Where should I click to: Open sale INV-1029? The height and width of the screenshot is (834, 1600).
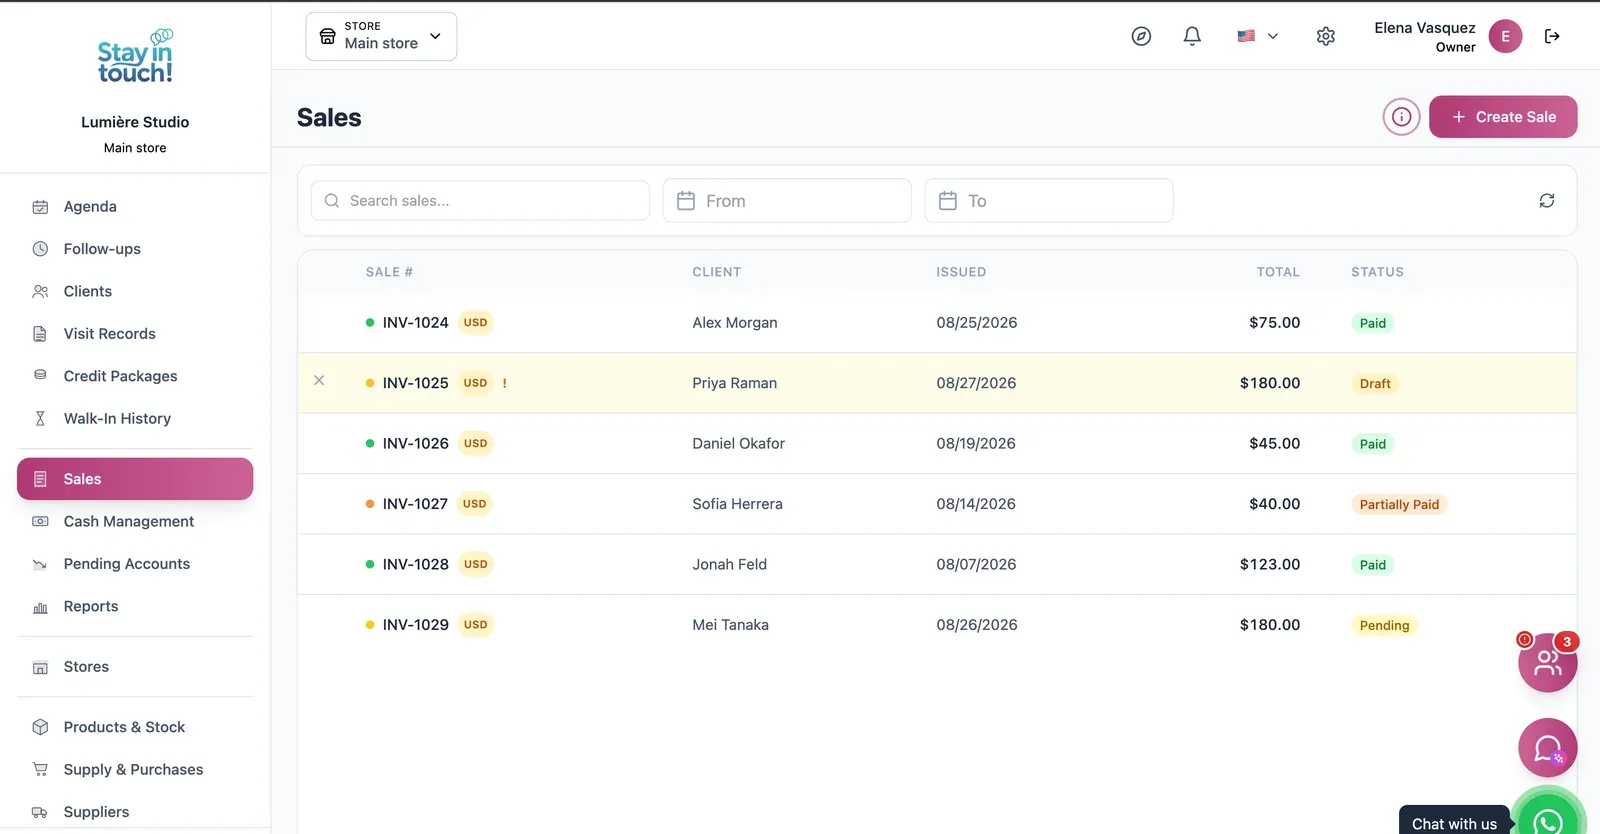[x=415, y=625]
